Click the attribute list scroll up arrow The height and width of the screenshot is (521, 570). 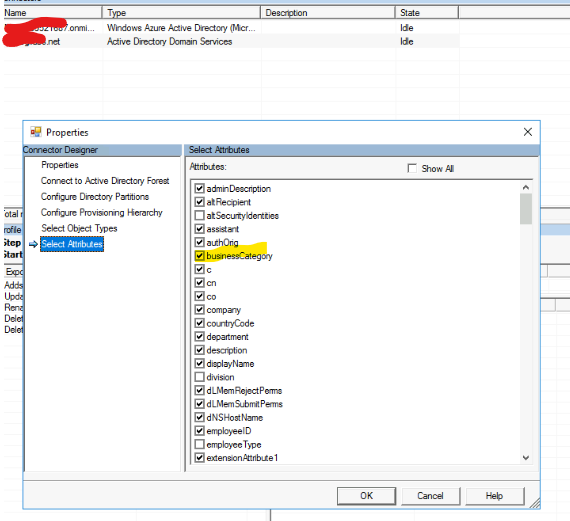pos(526,188)
